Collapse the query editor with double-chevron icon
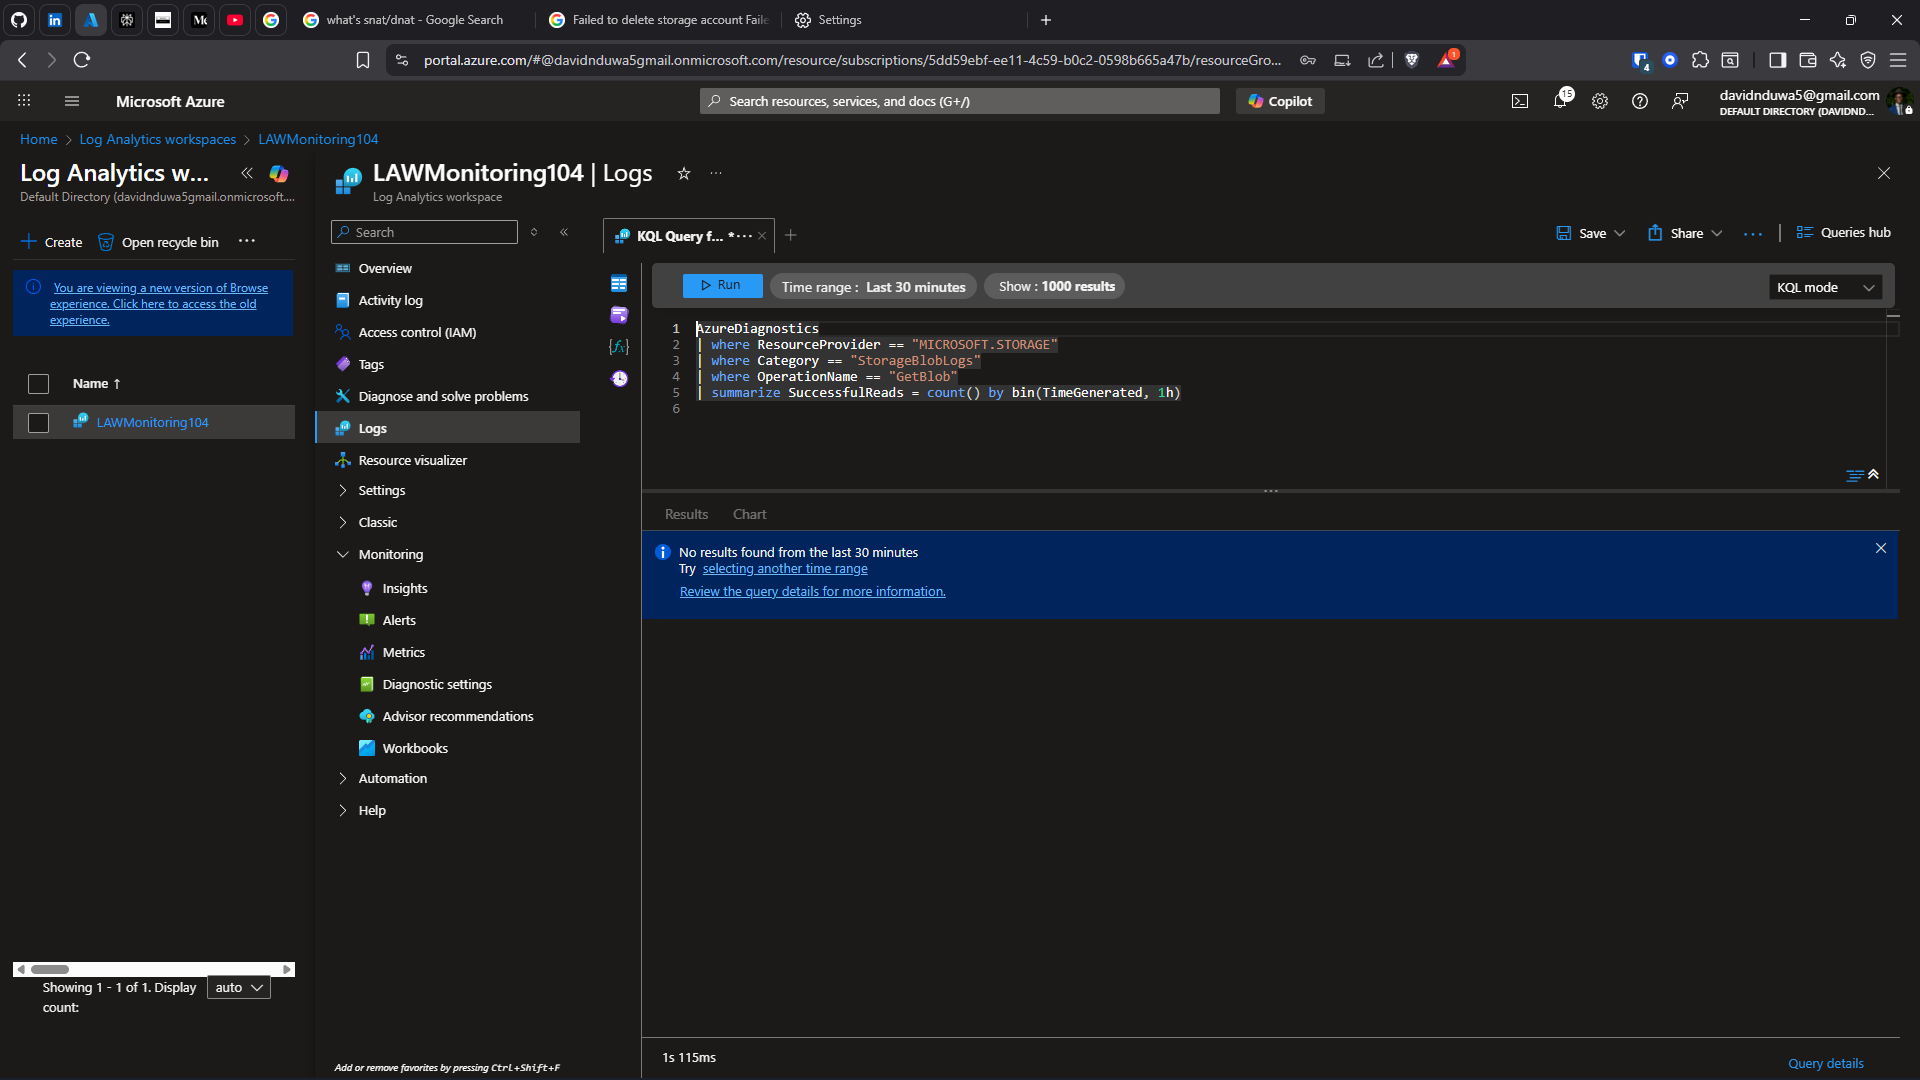1920x1080 pixels. 1874,474
